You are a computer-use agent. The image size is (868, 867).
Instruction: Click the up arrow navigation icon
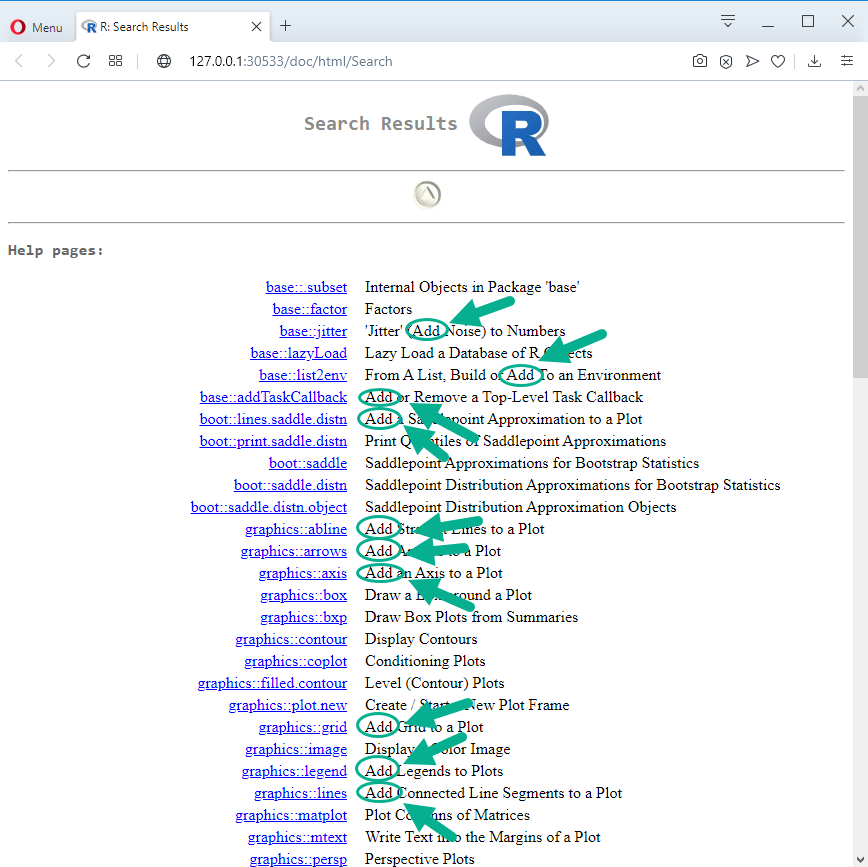pyautogui.click(x=427, y=194)
